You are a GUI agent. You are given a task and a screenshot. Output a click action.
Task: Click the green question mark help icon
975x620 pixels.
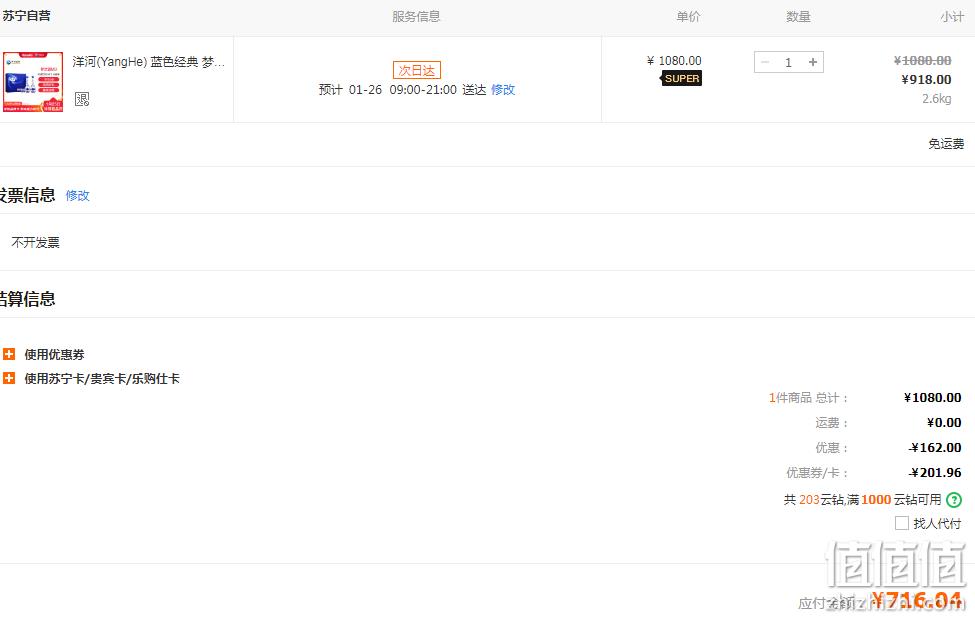point(954,499)
